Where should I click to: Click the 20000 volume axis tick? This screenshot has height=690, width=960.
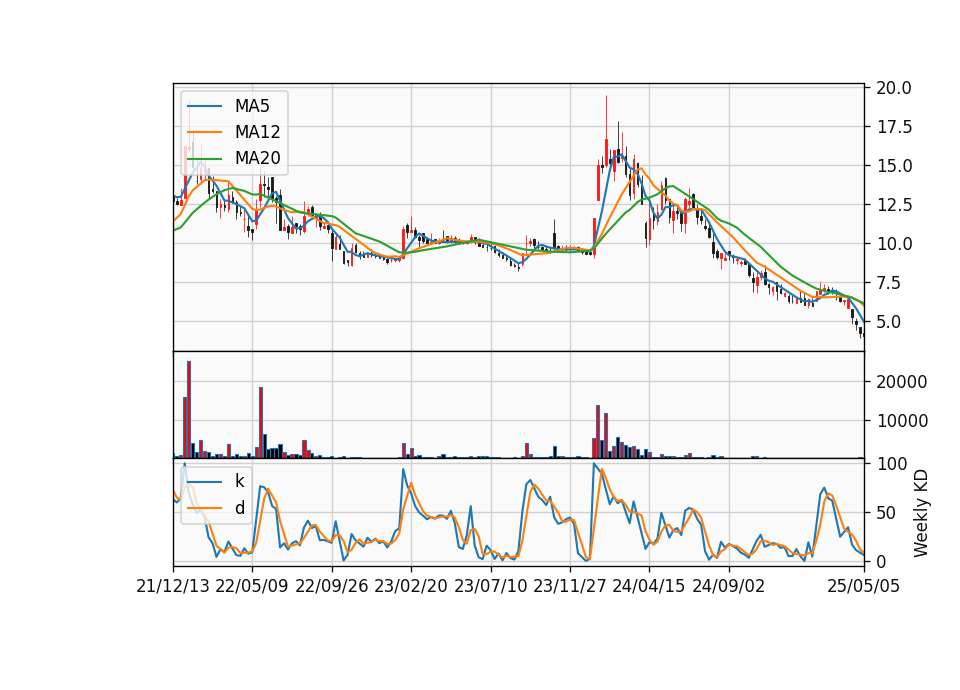click(x=902, y=382)
